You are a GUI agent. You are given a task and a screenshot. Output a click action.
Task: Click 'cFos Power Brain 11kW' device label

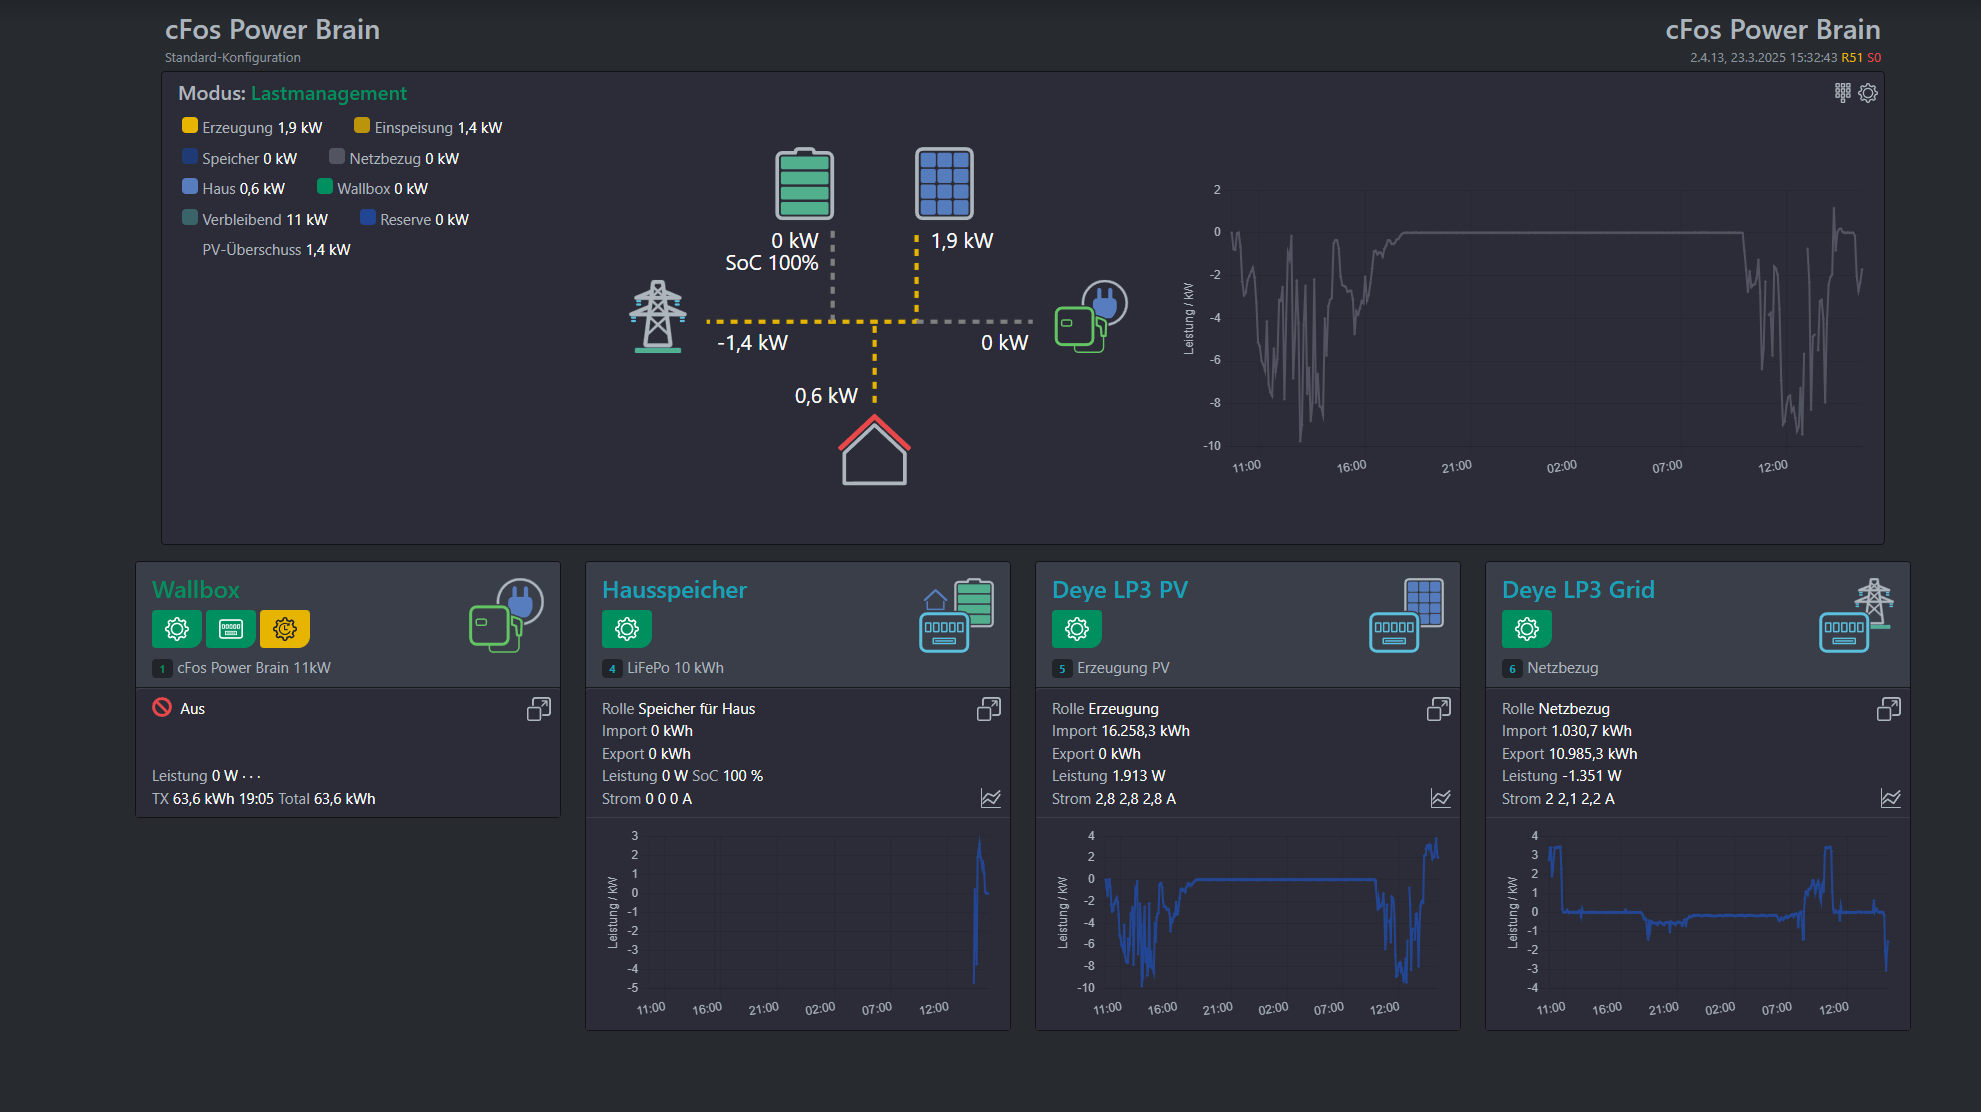254,668
